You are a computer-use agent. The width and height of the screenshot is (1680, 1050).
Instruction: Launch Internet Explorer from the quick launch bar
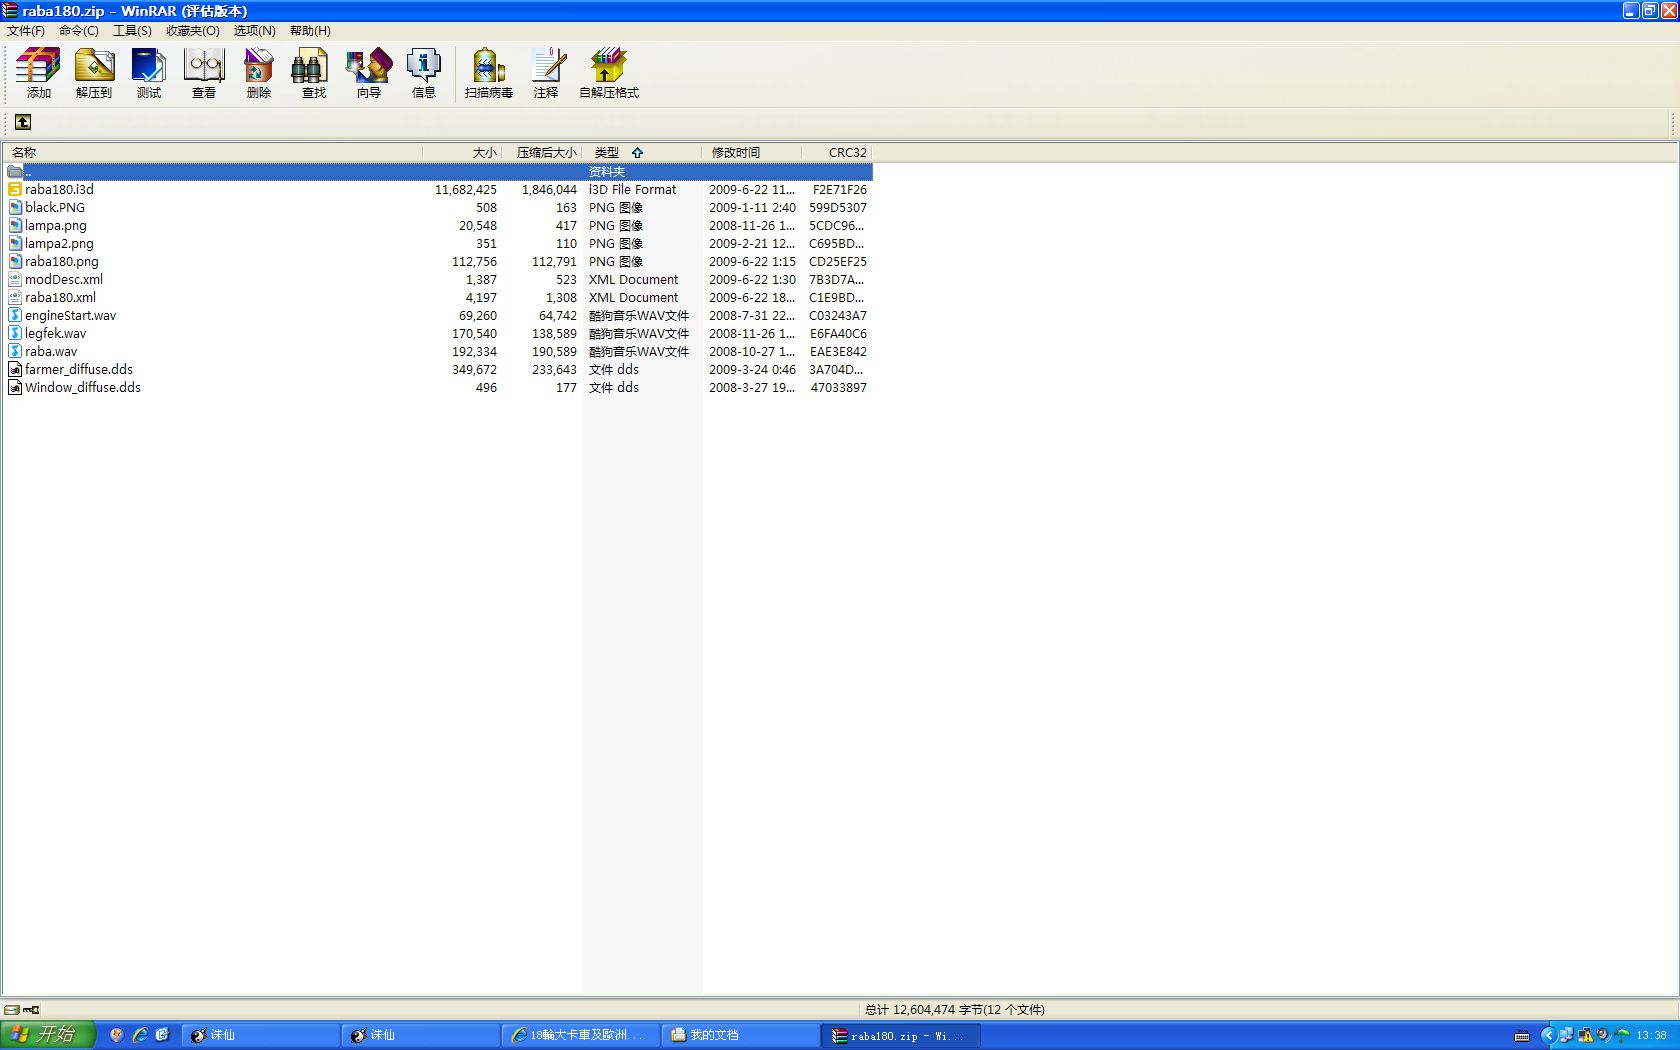140,1035
